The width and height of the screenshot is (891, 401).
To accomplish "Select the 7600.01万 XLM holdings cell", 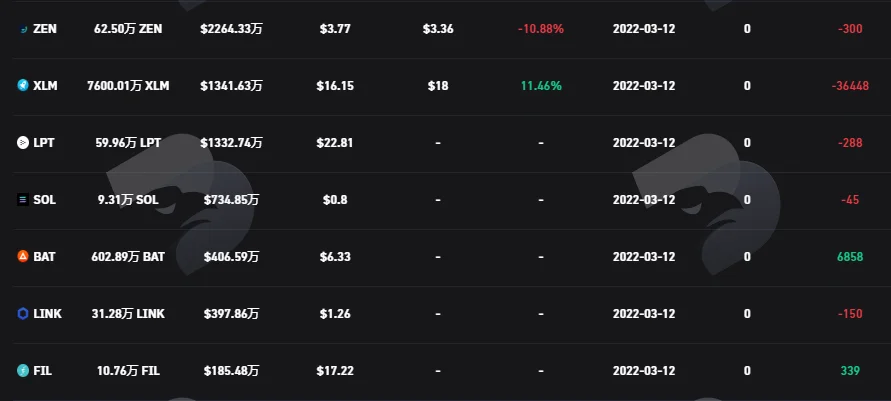I will (128, 86).
